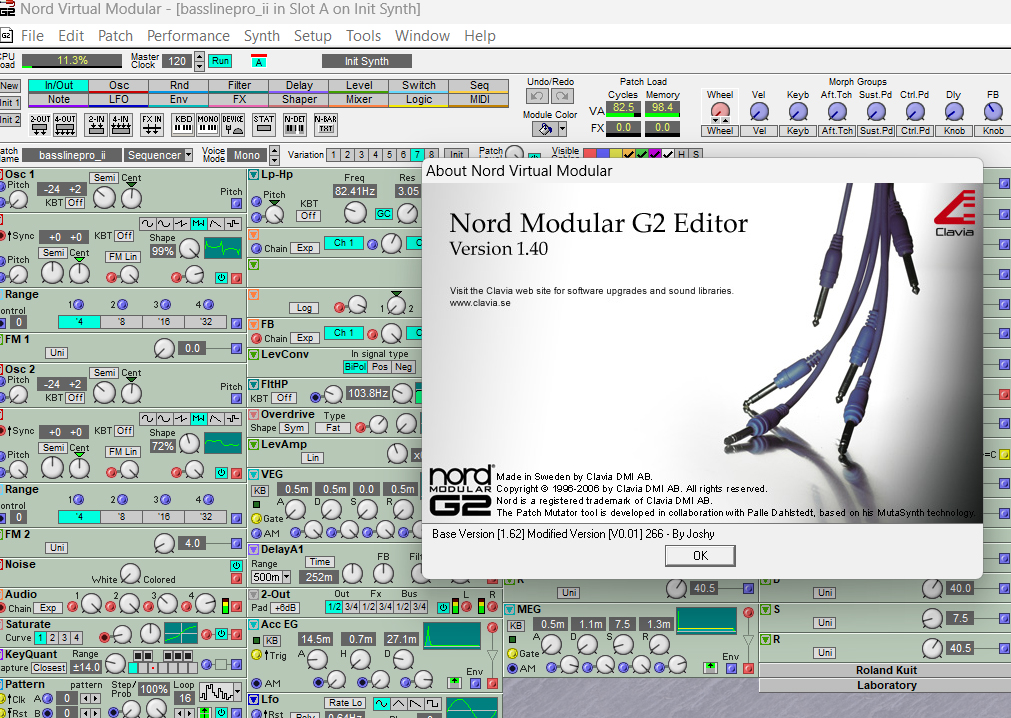Click the Undo arrow icon
This screenshot has height=718, width=1011.
pos(537,96)
